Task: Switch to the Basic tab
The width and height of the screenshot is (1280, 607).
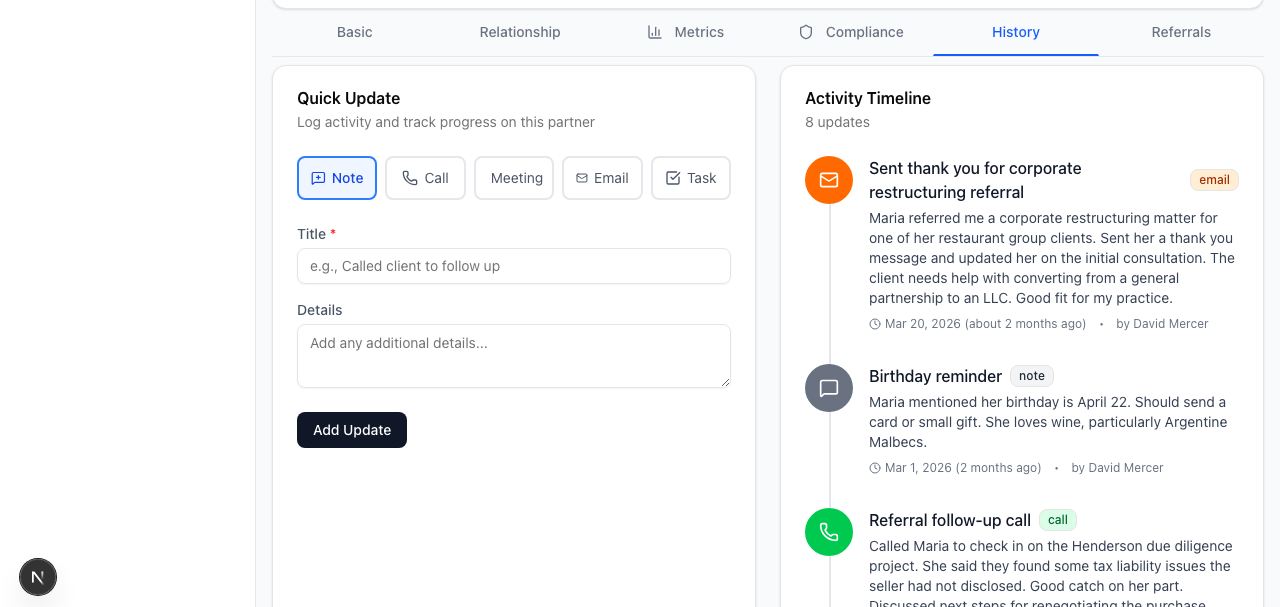Action: [x=355, y=32]
